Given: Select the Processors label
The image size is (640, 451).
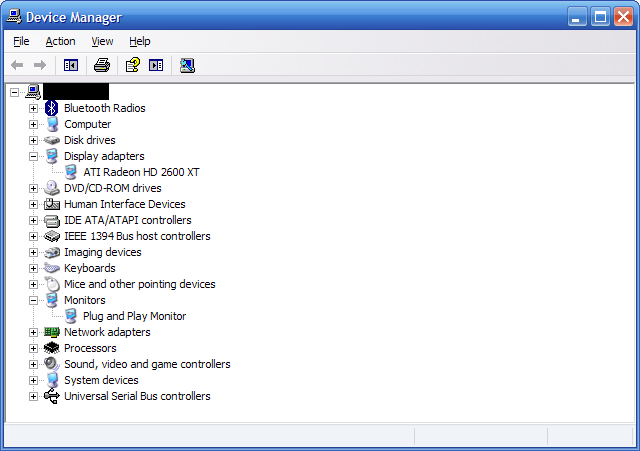Looking at the screenshot, I should pyautogui.click(x=90, y=348).
